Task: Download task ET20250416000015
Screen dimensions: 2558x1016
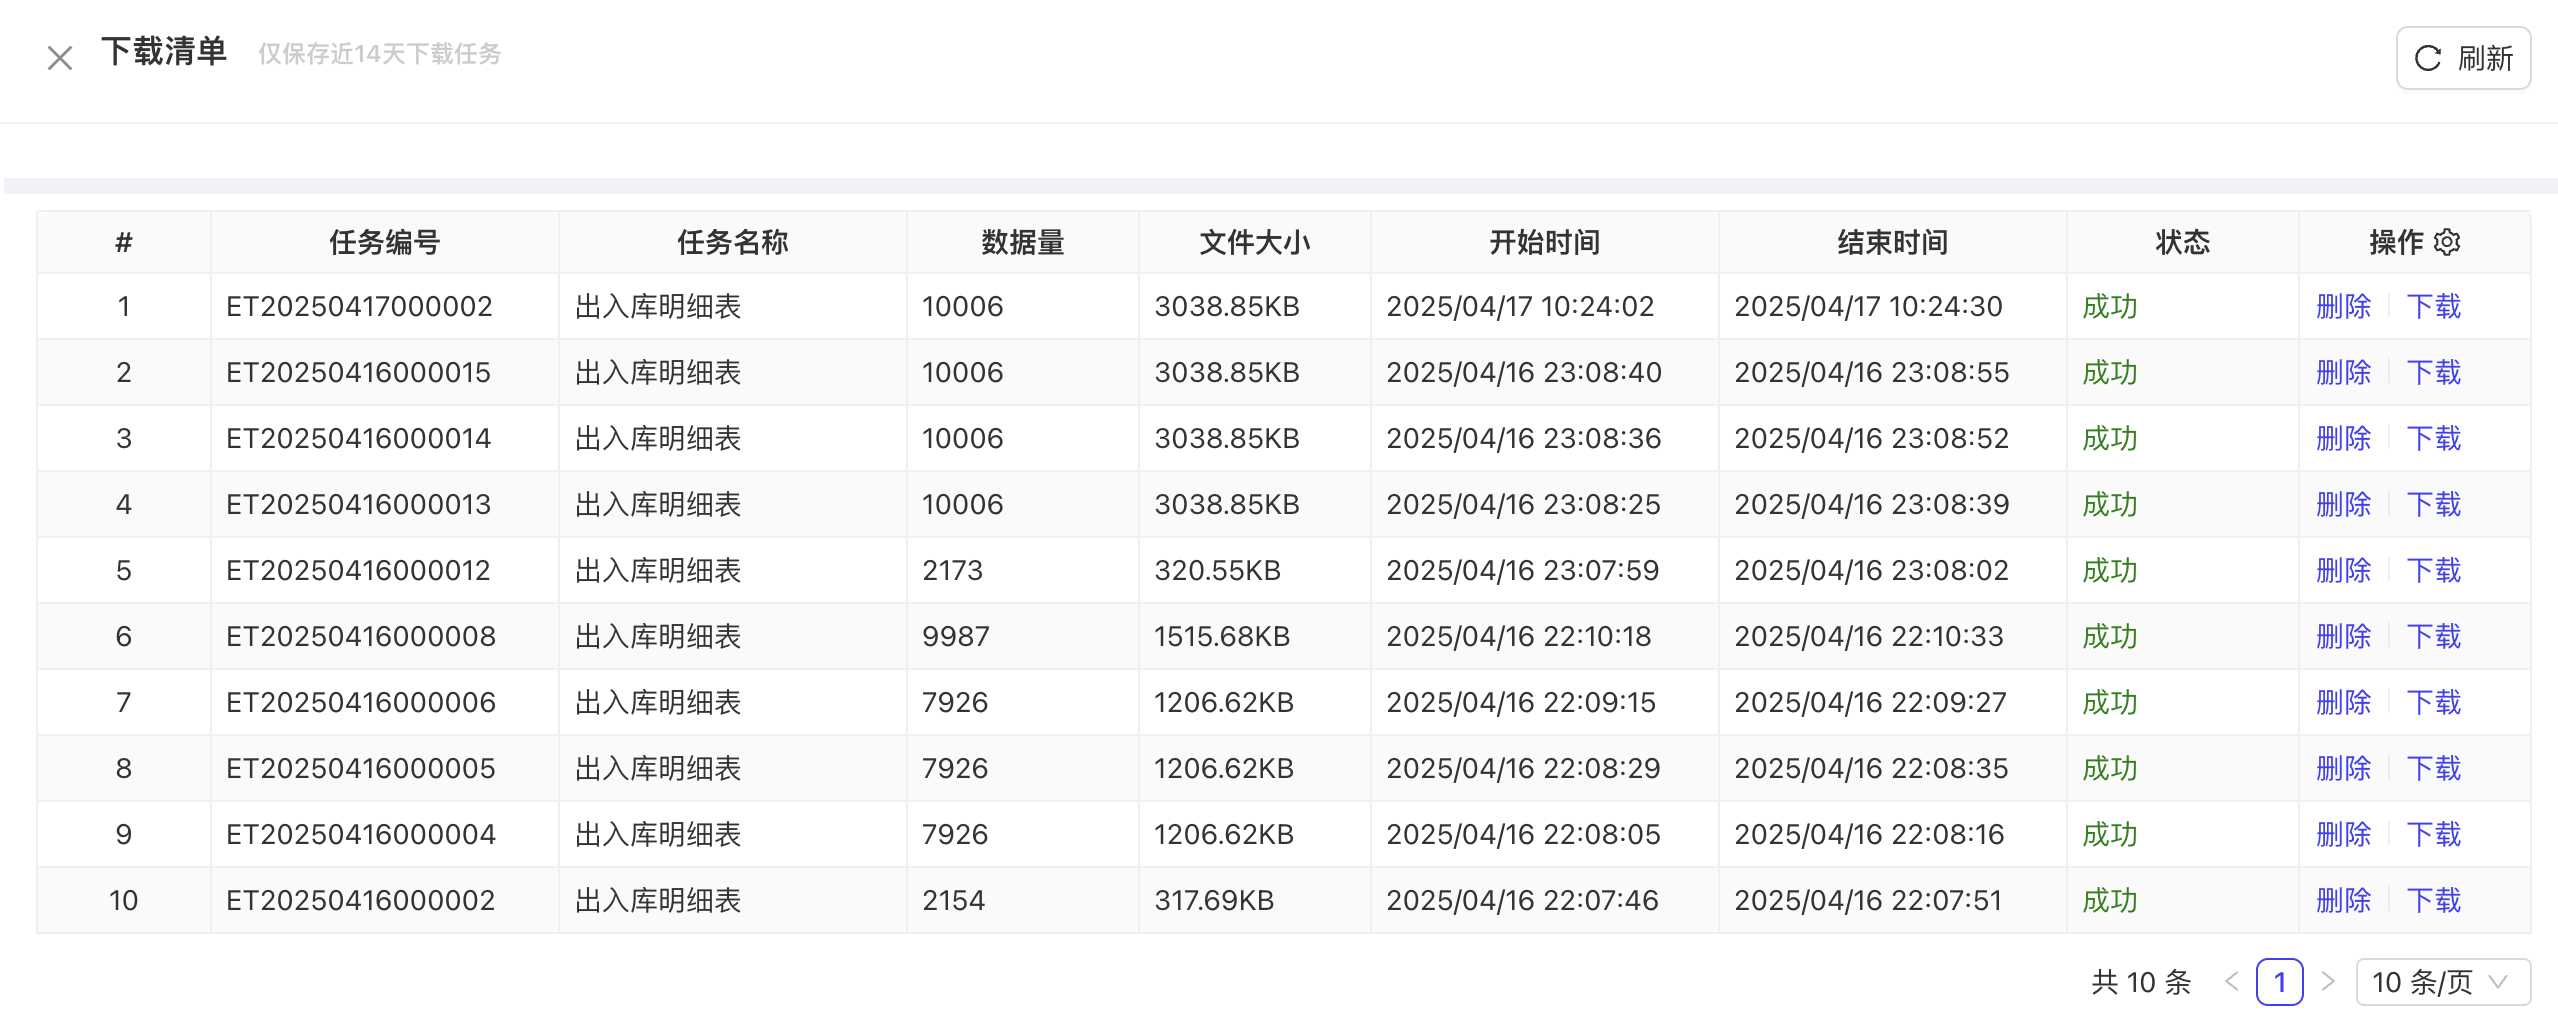Action: point(2433,372)
